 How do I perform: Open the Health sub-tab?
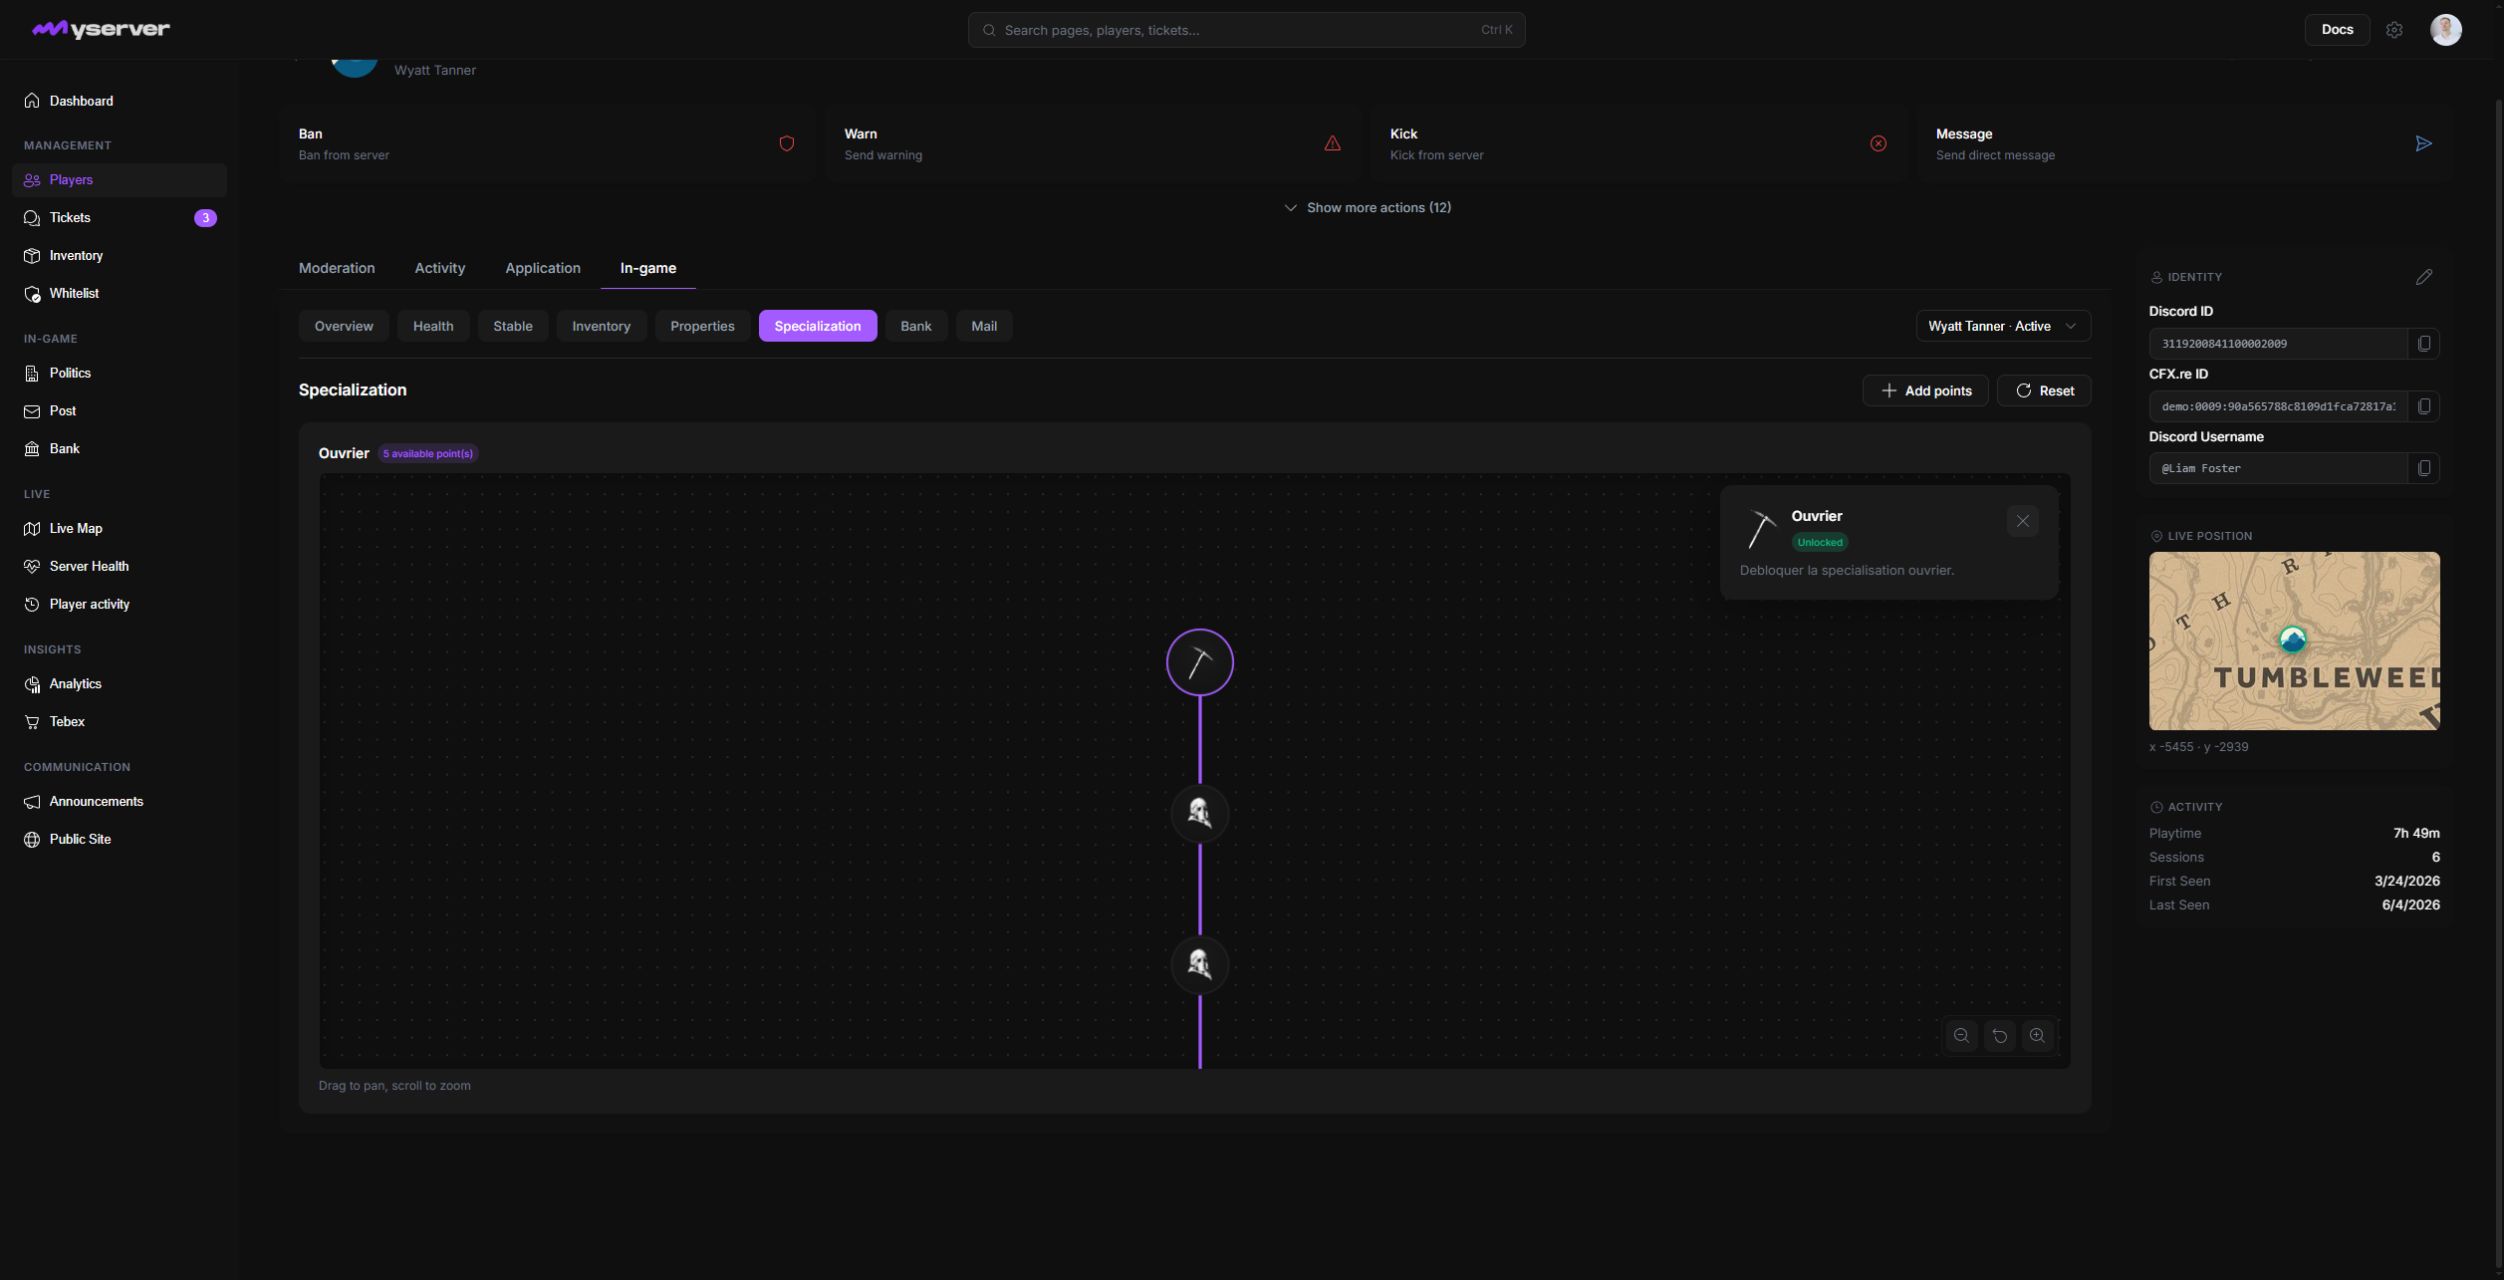pos(433,326)
